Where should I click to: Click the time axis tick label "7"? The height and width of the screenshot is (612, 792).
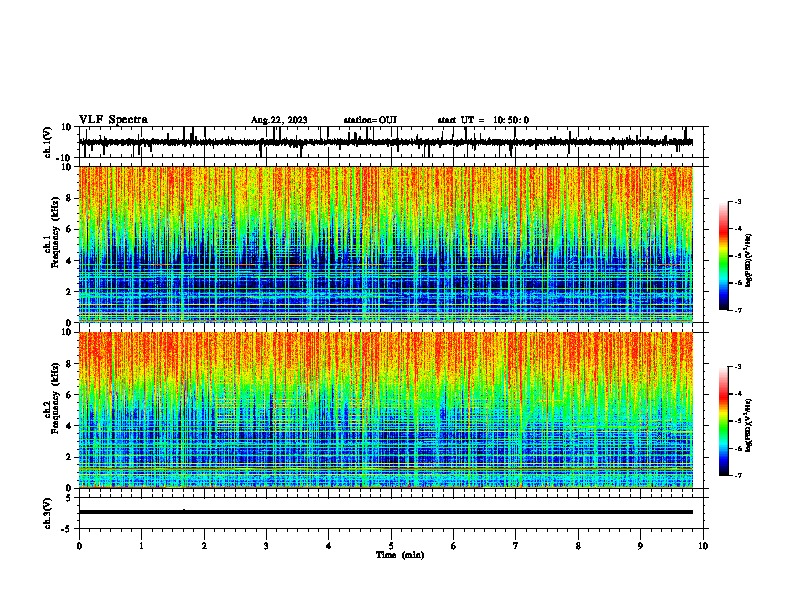click(x=516, y=546)
